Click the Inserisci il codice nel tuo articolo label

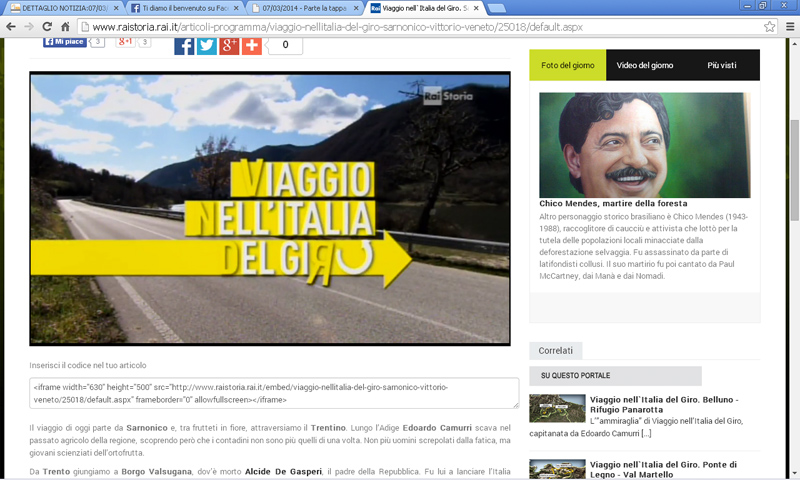(x=88, y=365)
